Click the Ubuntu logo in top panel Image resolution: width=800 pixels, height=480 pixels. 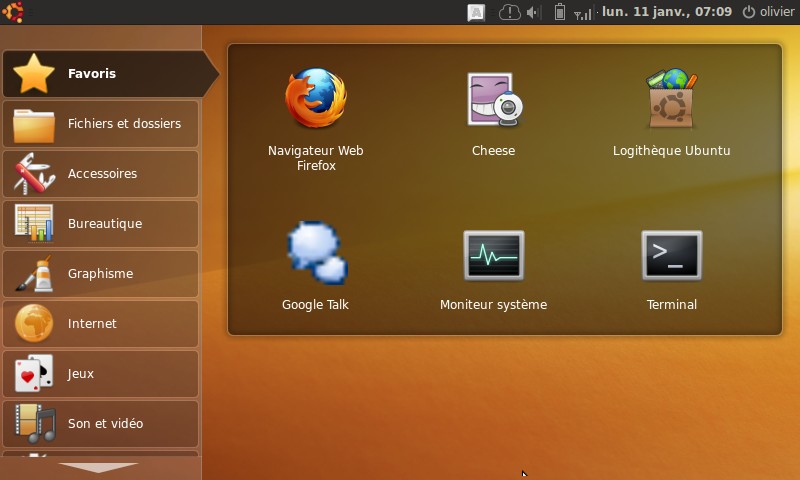[x=13, y=12]
